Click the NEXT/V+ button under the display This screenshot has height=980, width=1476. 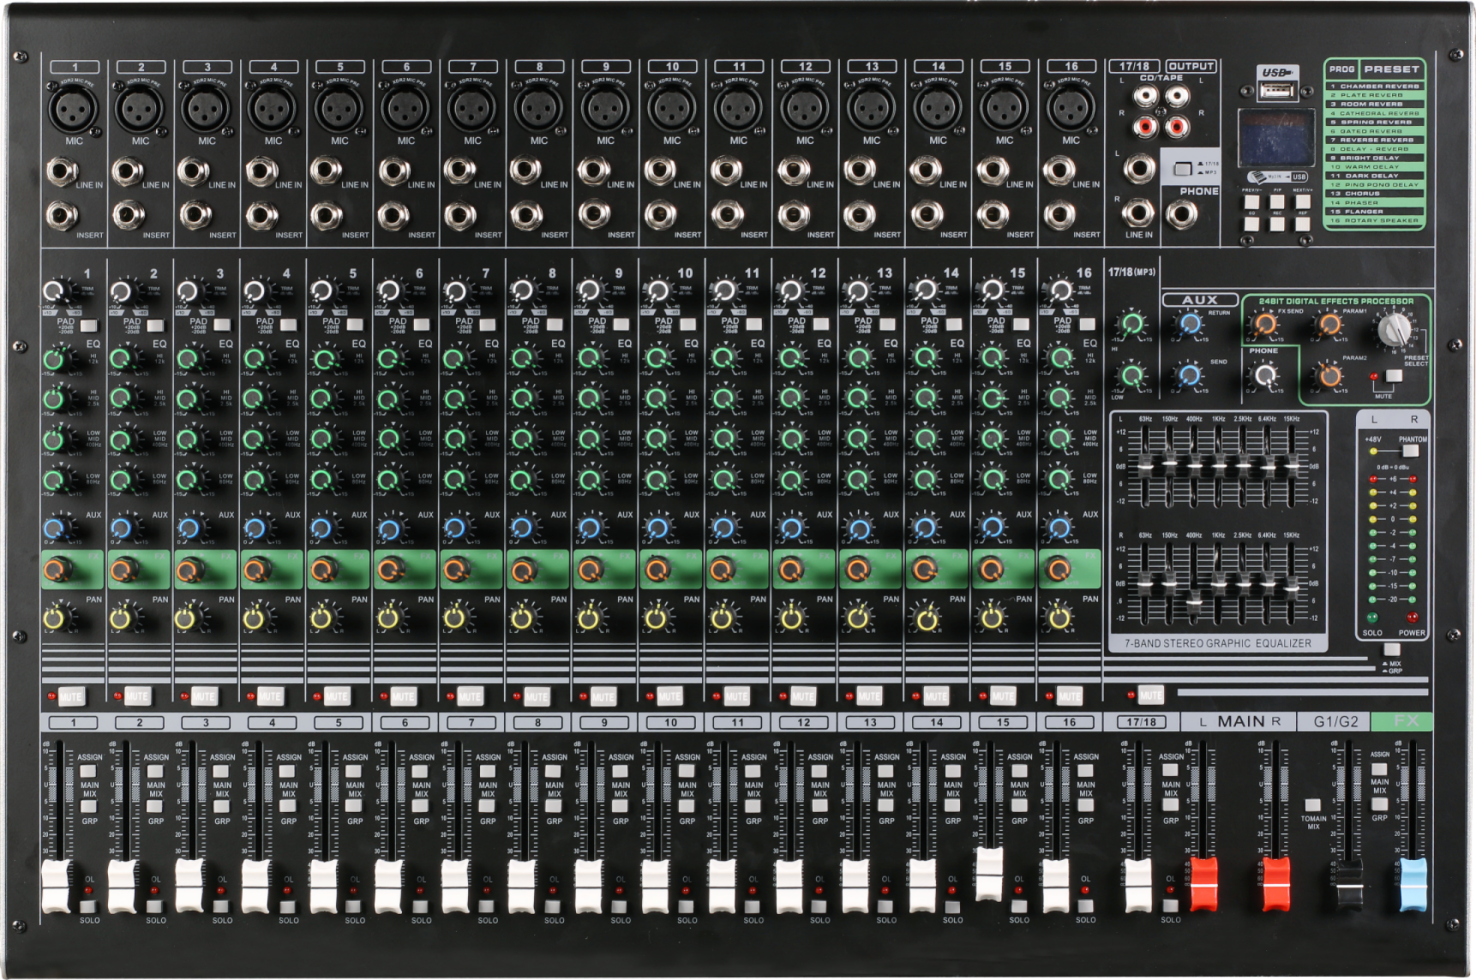tap(1302, 202)
